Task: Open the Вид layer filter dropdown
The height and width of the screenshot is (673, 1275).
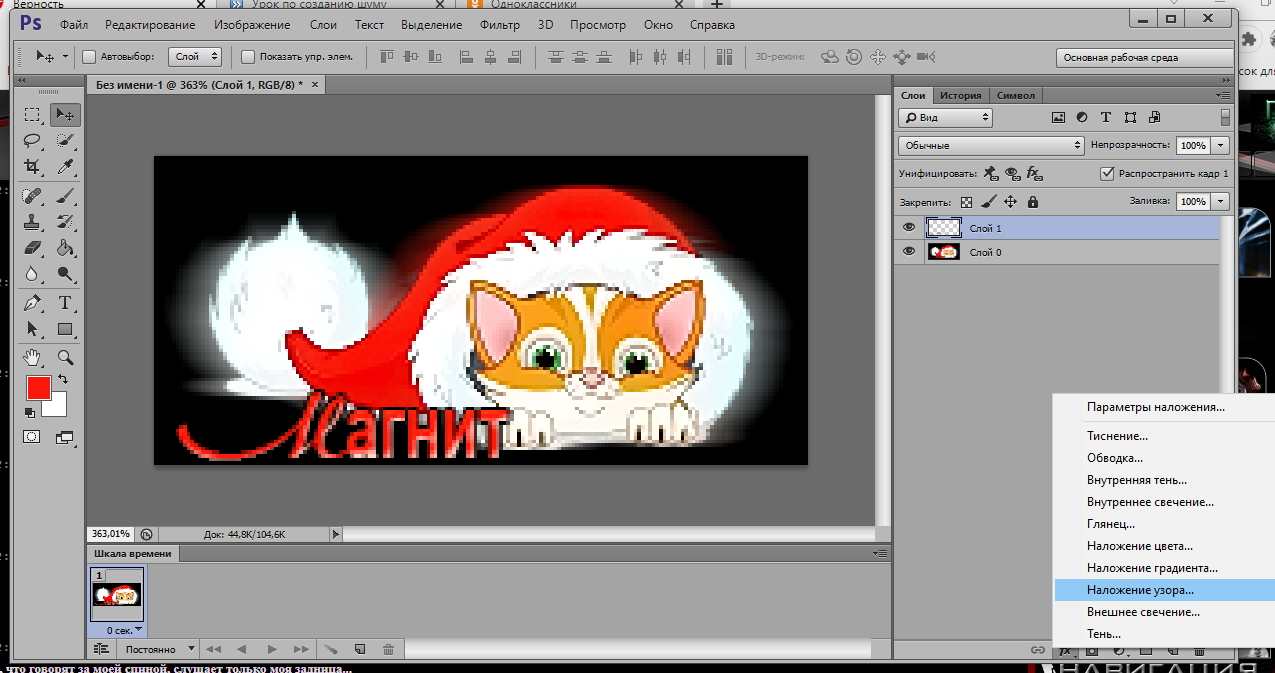Action: pos(945,118)
